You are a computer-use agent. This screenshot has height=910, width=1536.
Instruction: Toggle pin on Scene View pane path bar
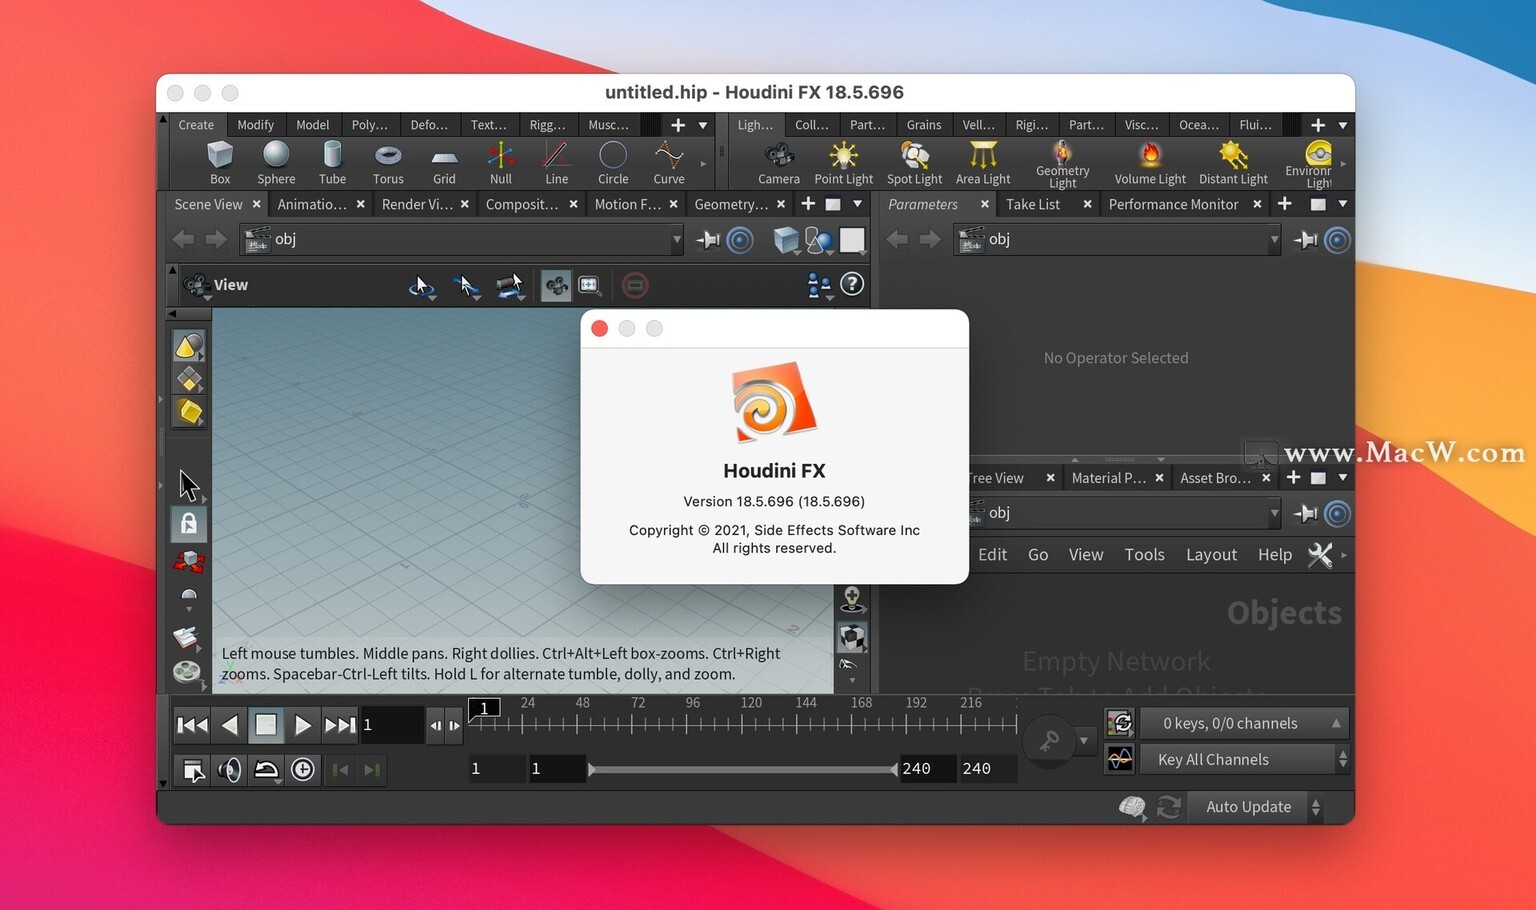pos(708,240)
